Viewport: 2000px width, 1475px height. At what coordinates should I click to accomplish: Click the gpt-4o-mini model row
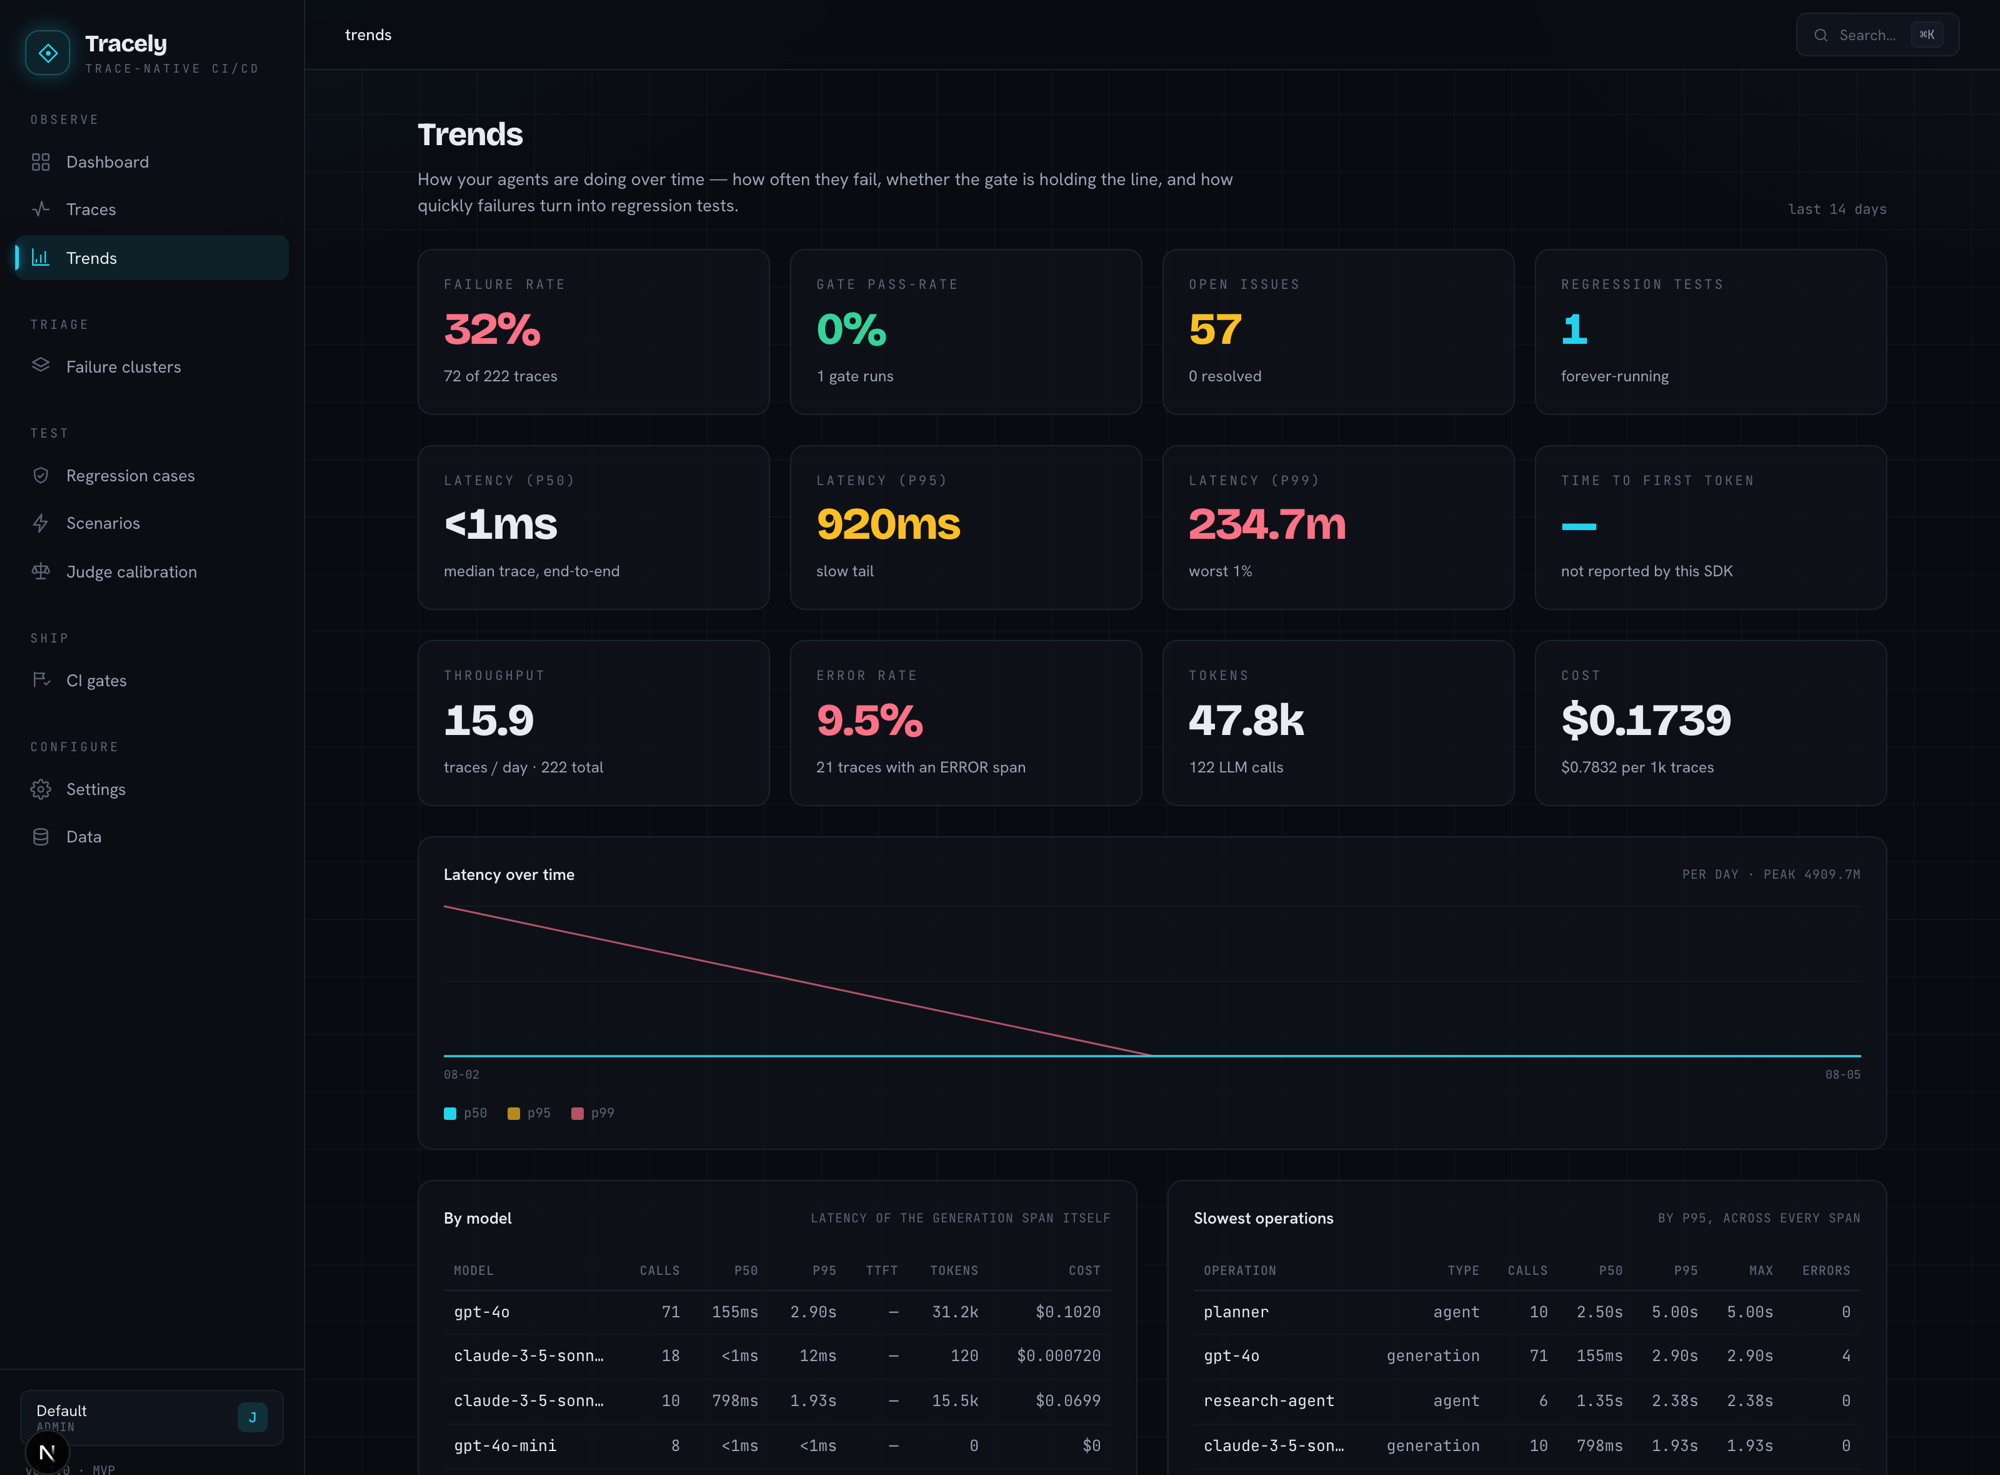(777, 1446)
